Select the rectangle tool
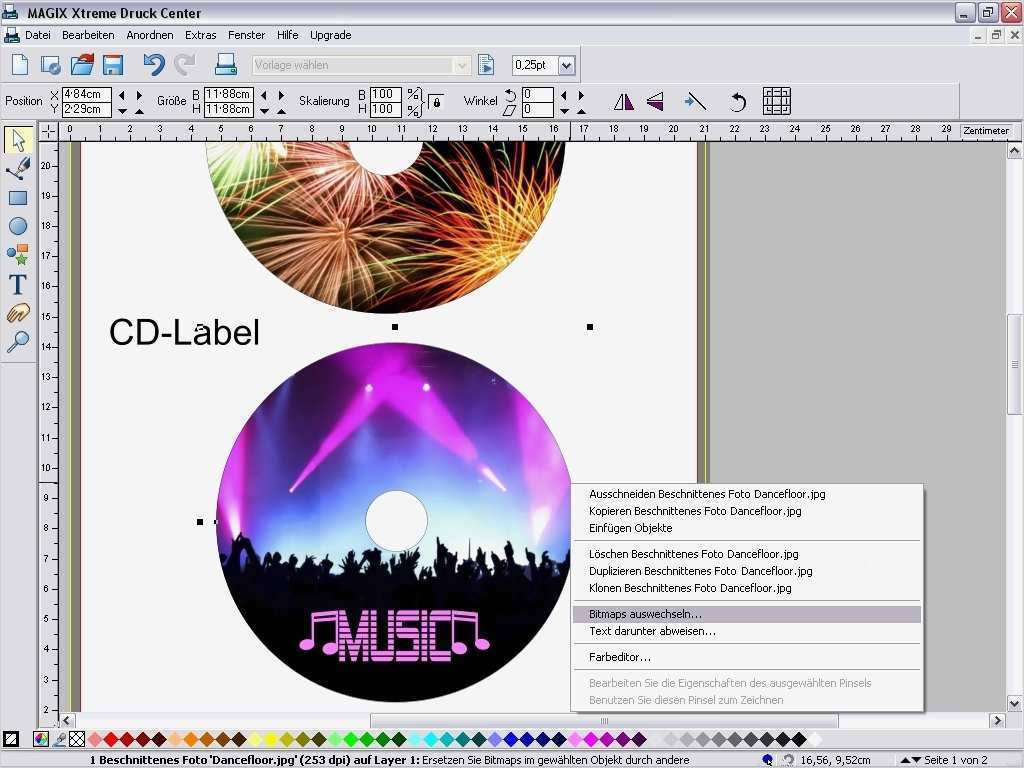The height and width of the screenshot is (768, 1024). click(x=18, y=198)
